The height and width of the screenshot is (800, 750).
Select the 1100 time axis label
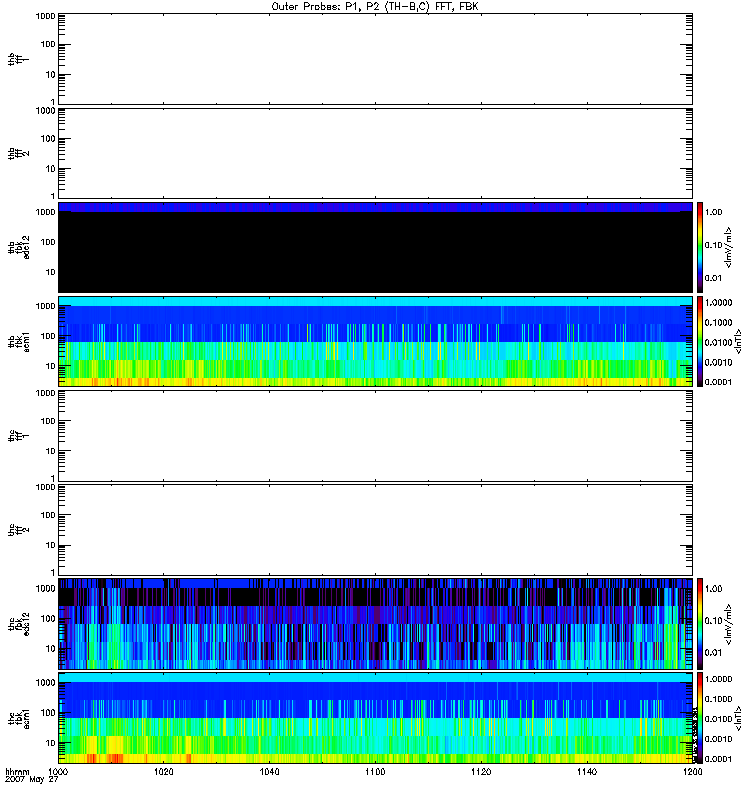point(375,772)
